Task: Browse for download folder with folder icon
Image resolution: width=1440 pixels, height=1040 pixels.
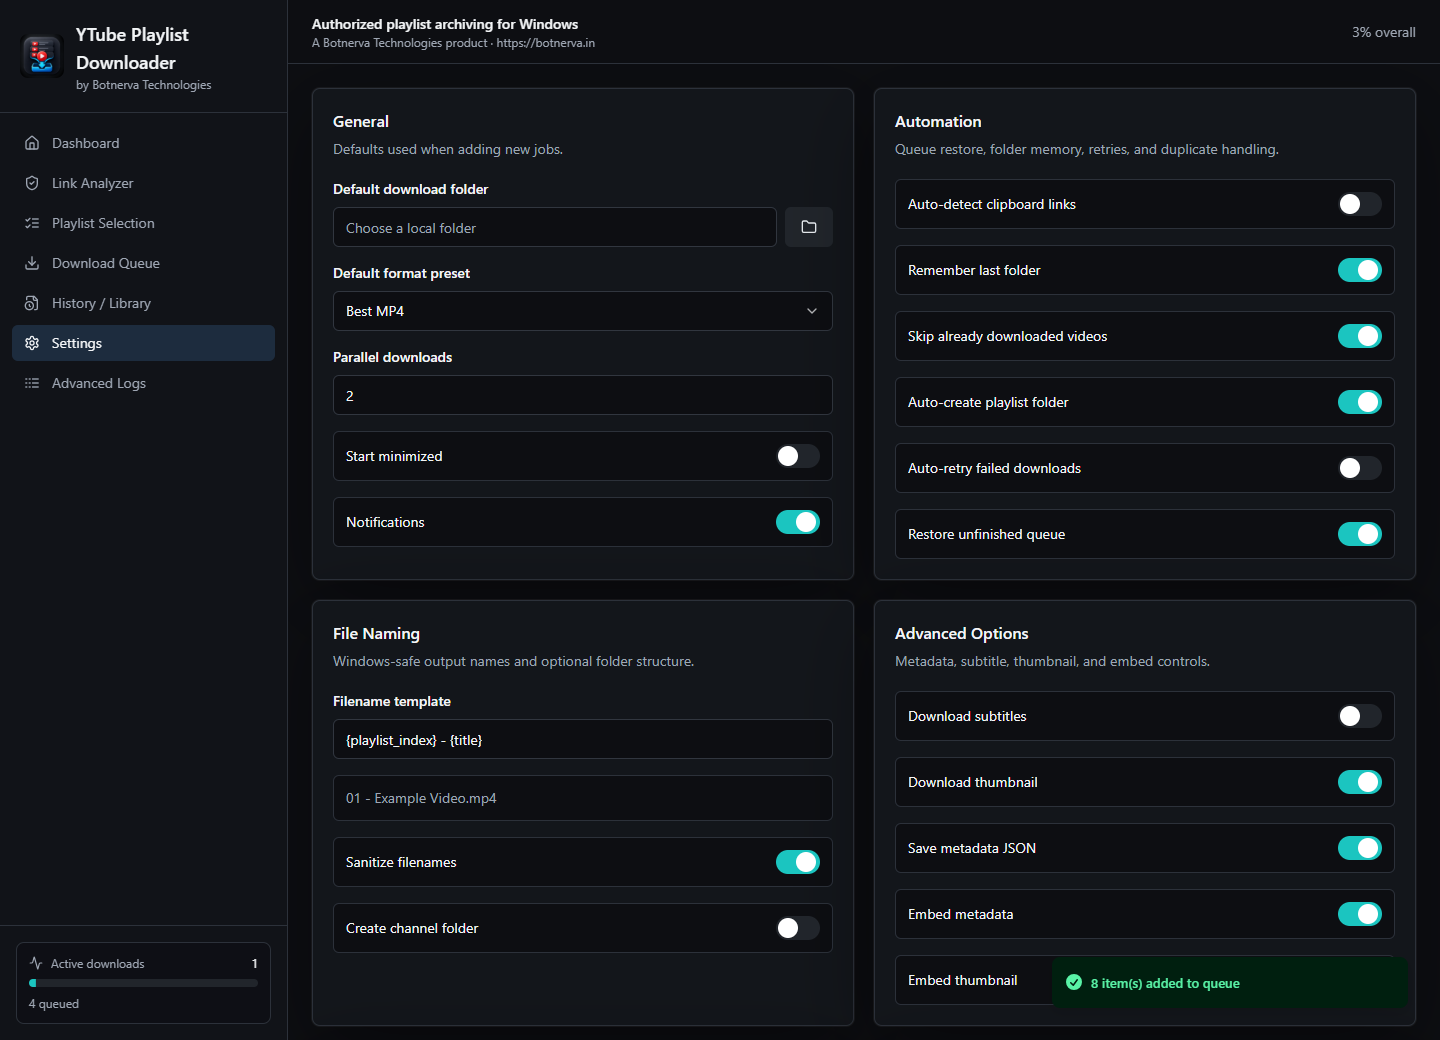Action: 809,227
